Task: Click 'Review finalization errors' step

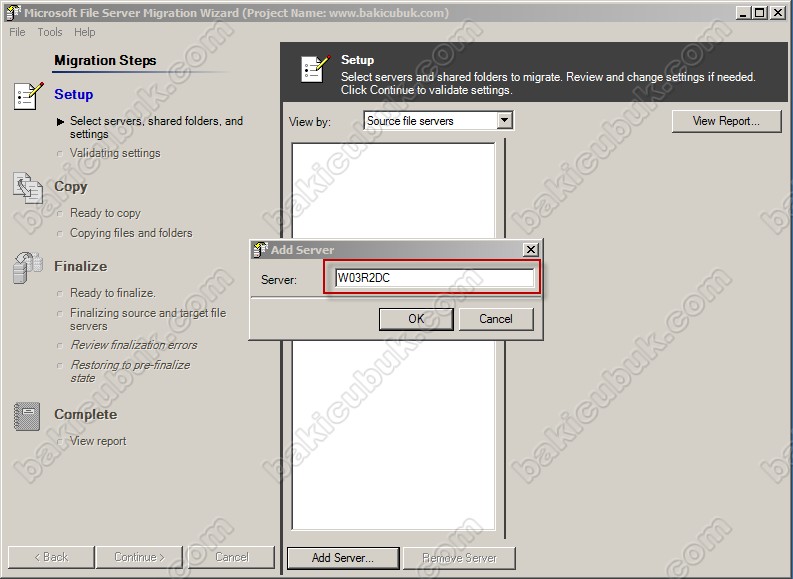Action: pos(134,345)
